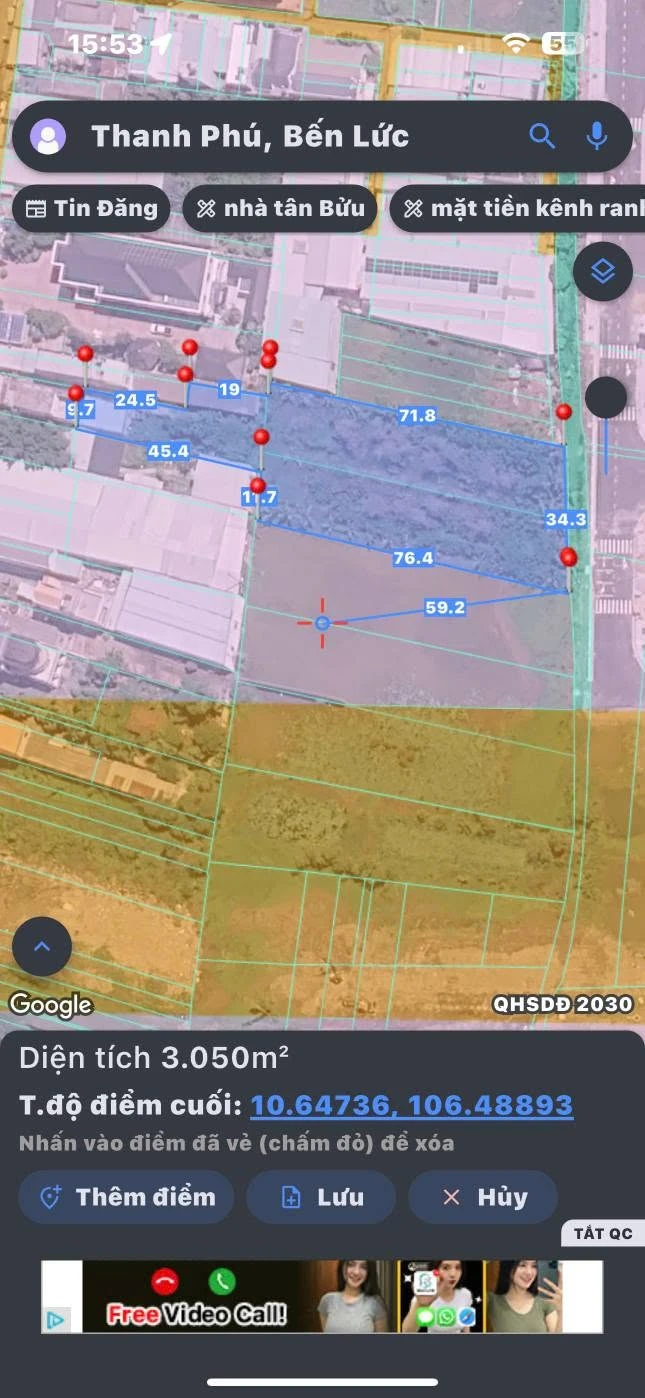Image resolution: width=645 pixels, height=1398 pixels.
Task: Open the Free Video Call ad banner
Action: click(322, 1296)
